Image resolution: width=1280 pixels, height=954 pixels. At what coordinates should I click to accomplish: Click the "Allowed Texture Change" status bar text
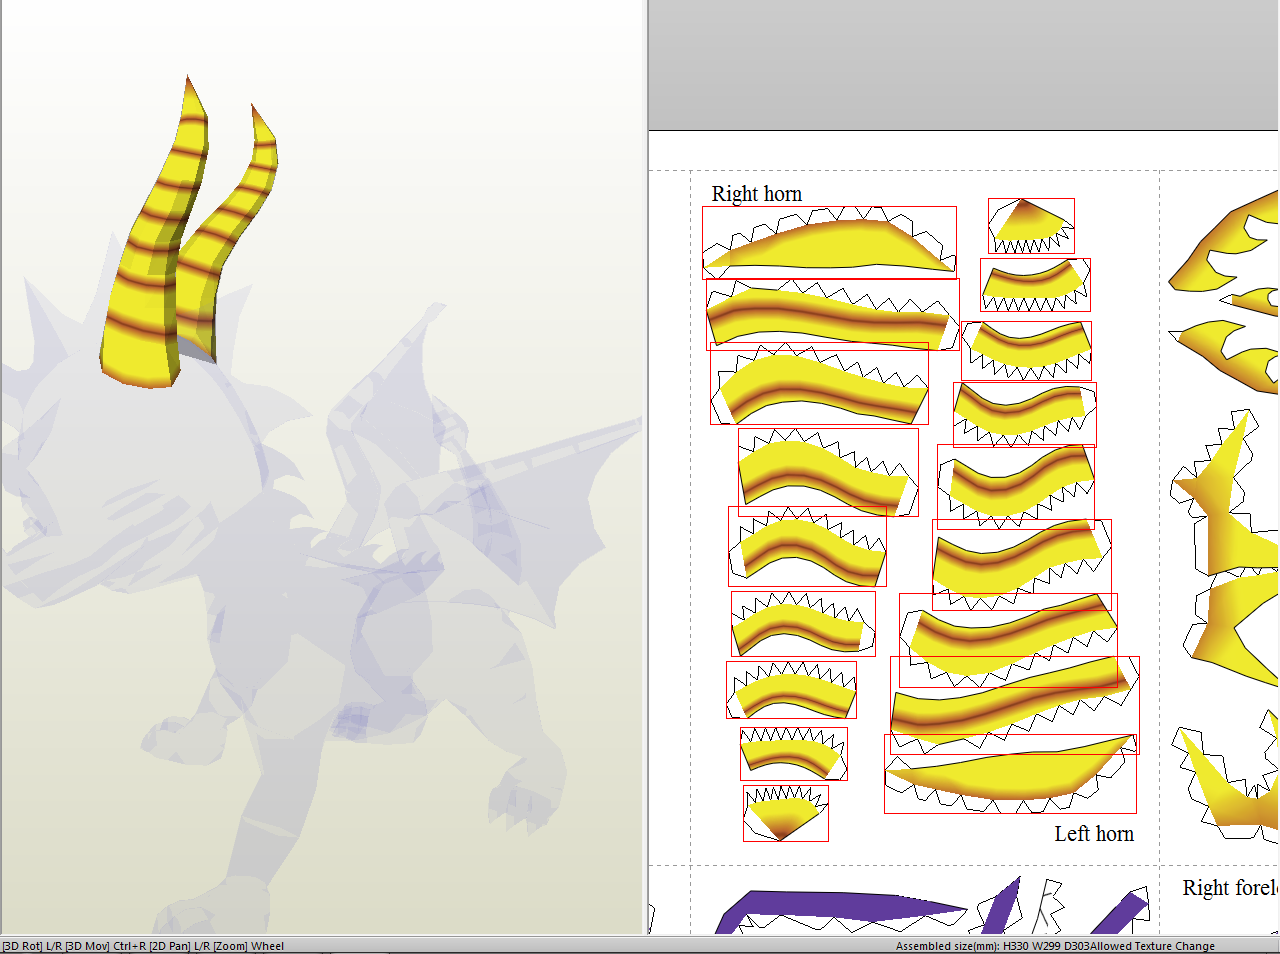(1152, 946)
